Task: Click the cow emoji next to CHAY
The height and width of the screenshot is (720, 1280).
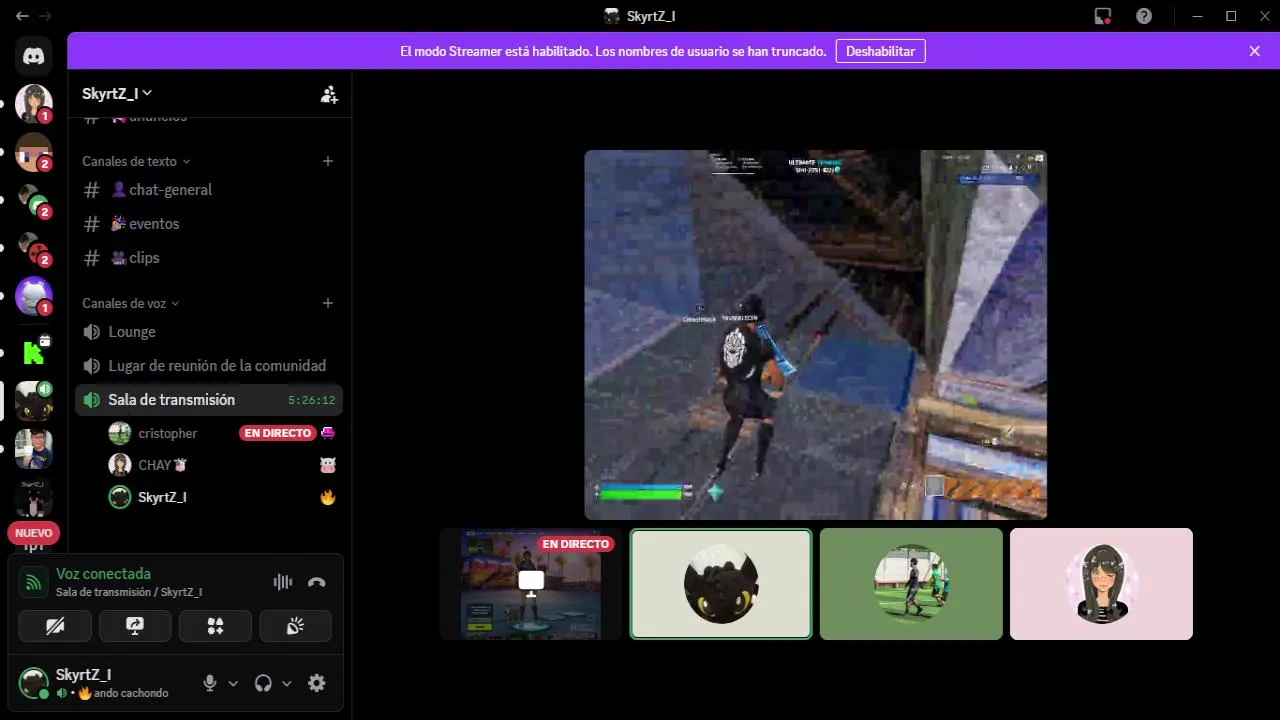Action: (328, 465)
